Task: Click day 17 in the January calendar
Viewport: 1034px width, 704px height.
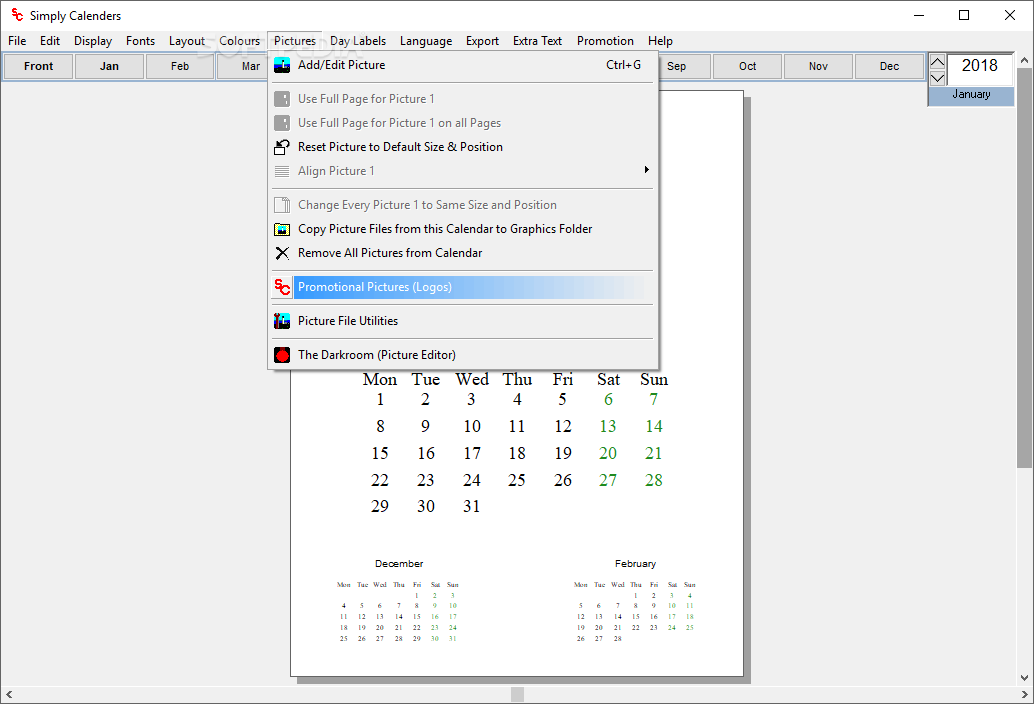Action: (471, 454)
